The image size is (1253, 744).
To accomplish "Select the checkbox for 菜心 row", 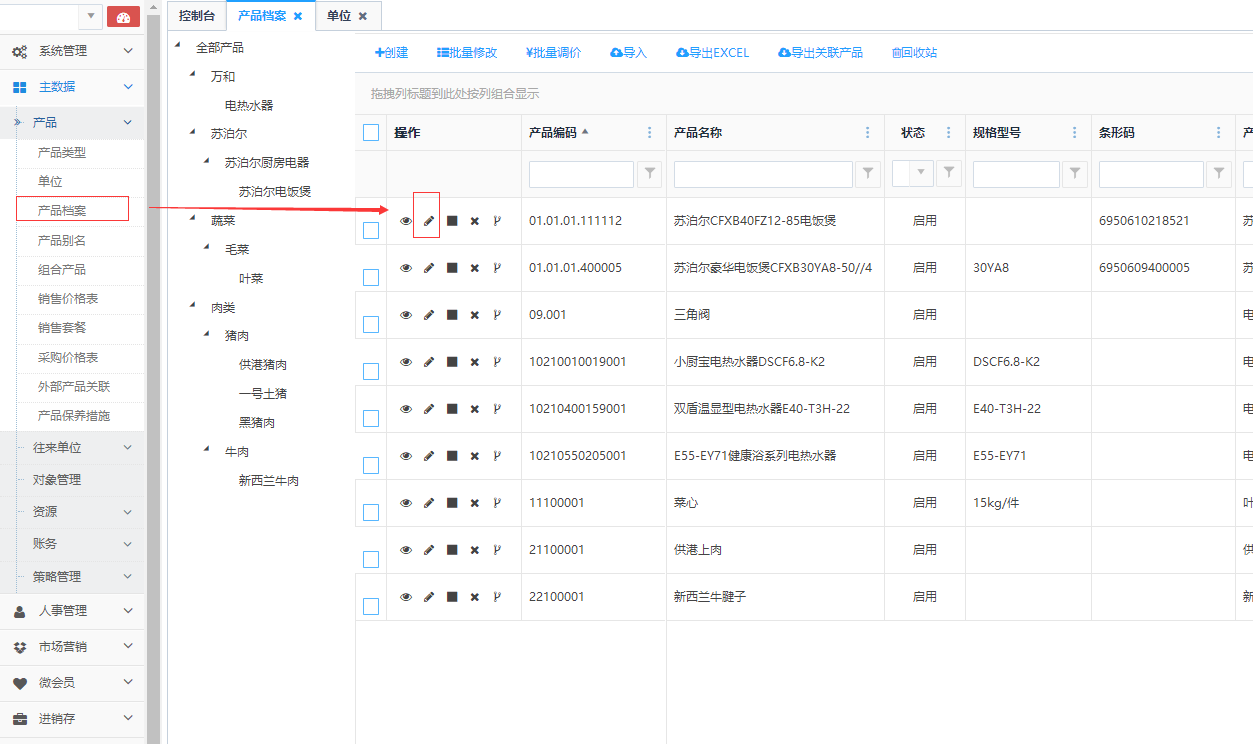I will coord(371,512).
